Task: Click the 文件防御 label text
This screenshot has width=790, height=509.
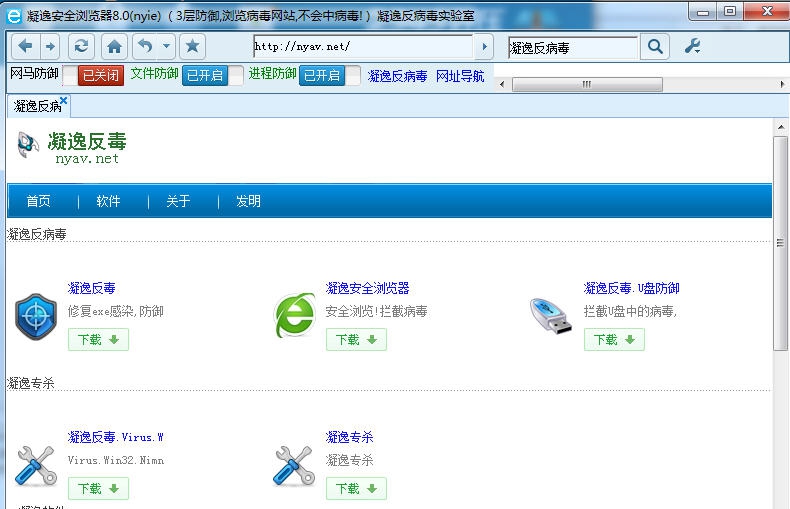Action: click(154, 74)
